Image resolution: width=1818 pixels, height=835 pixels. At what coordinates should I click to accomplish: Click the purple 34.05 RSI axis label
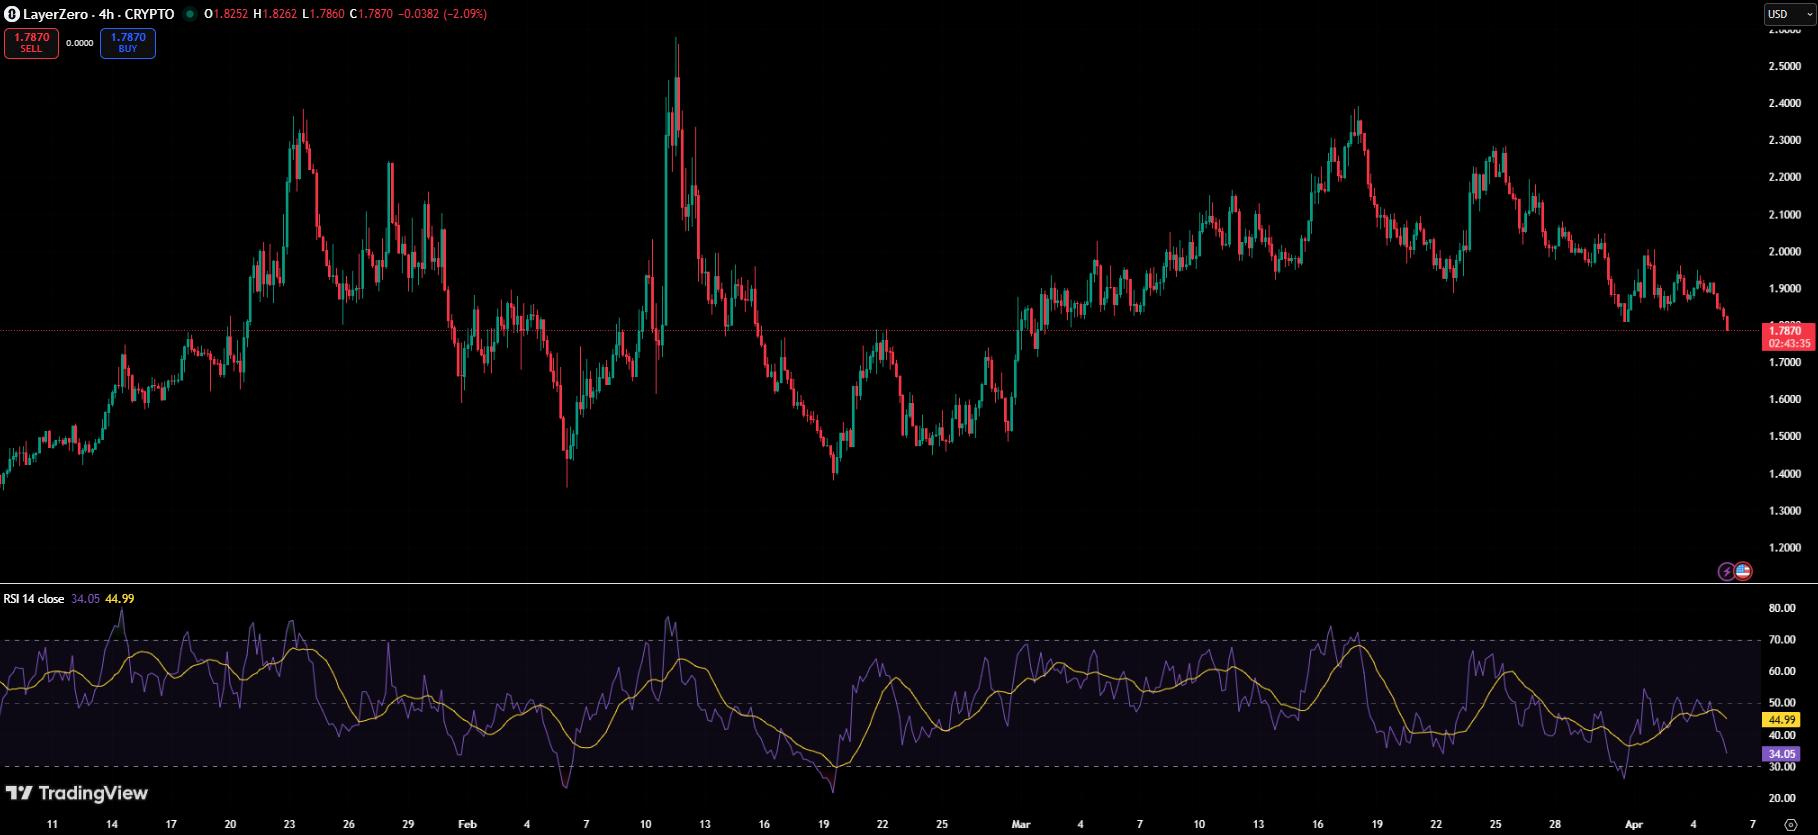pyautogui.click(x=1781, y=754)
